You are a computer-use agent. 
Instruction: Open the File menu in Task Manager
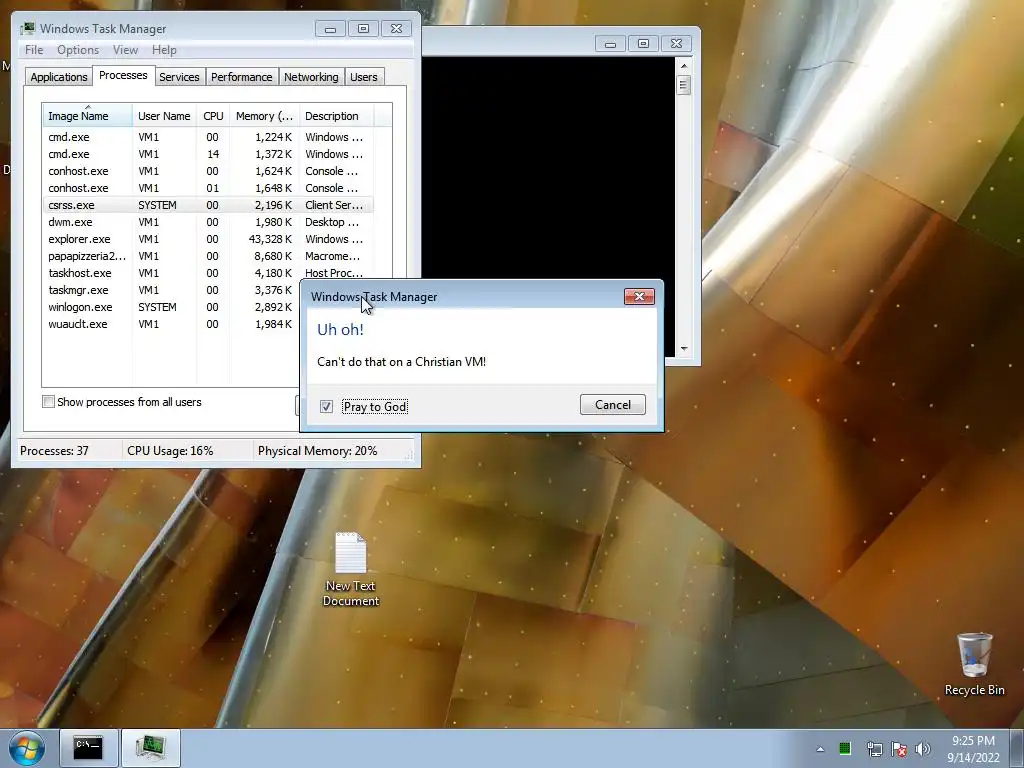34,50
